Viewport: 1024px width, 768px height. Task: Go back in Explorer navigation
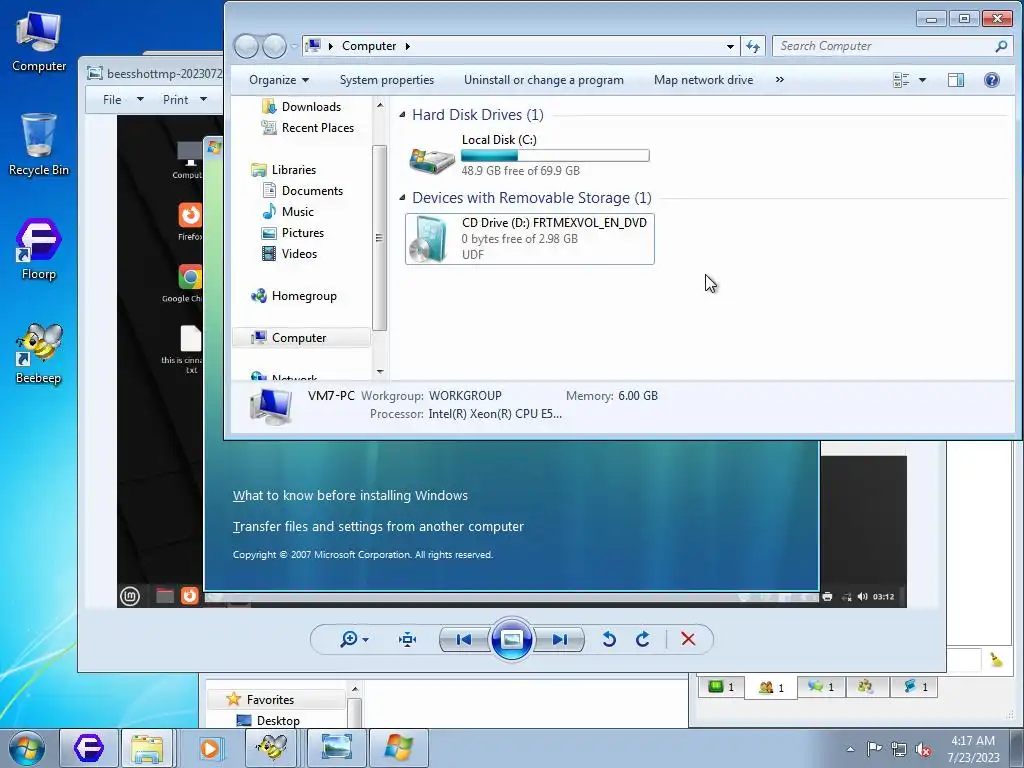tap(246, 46)
